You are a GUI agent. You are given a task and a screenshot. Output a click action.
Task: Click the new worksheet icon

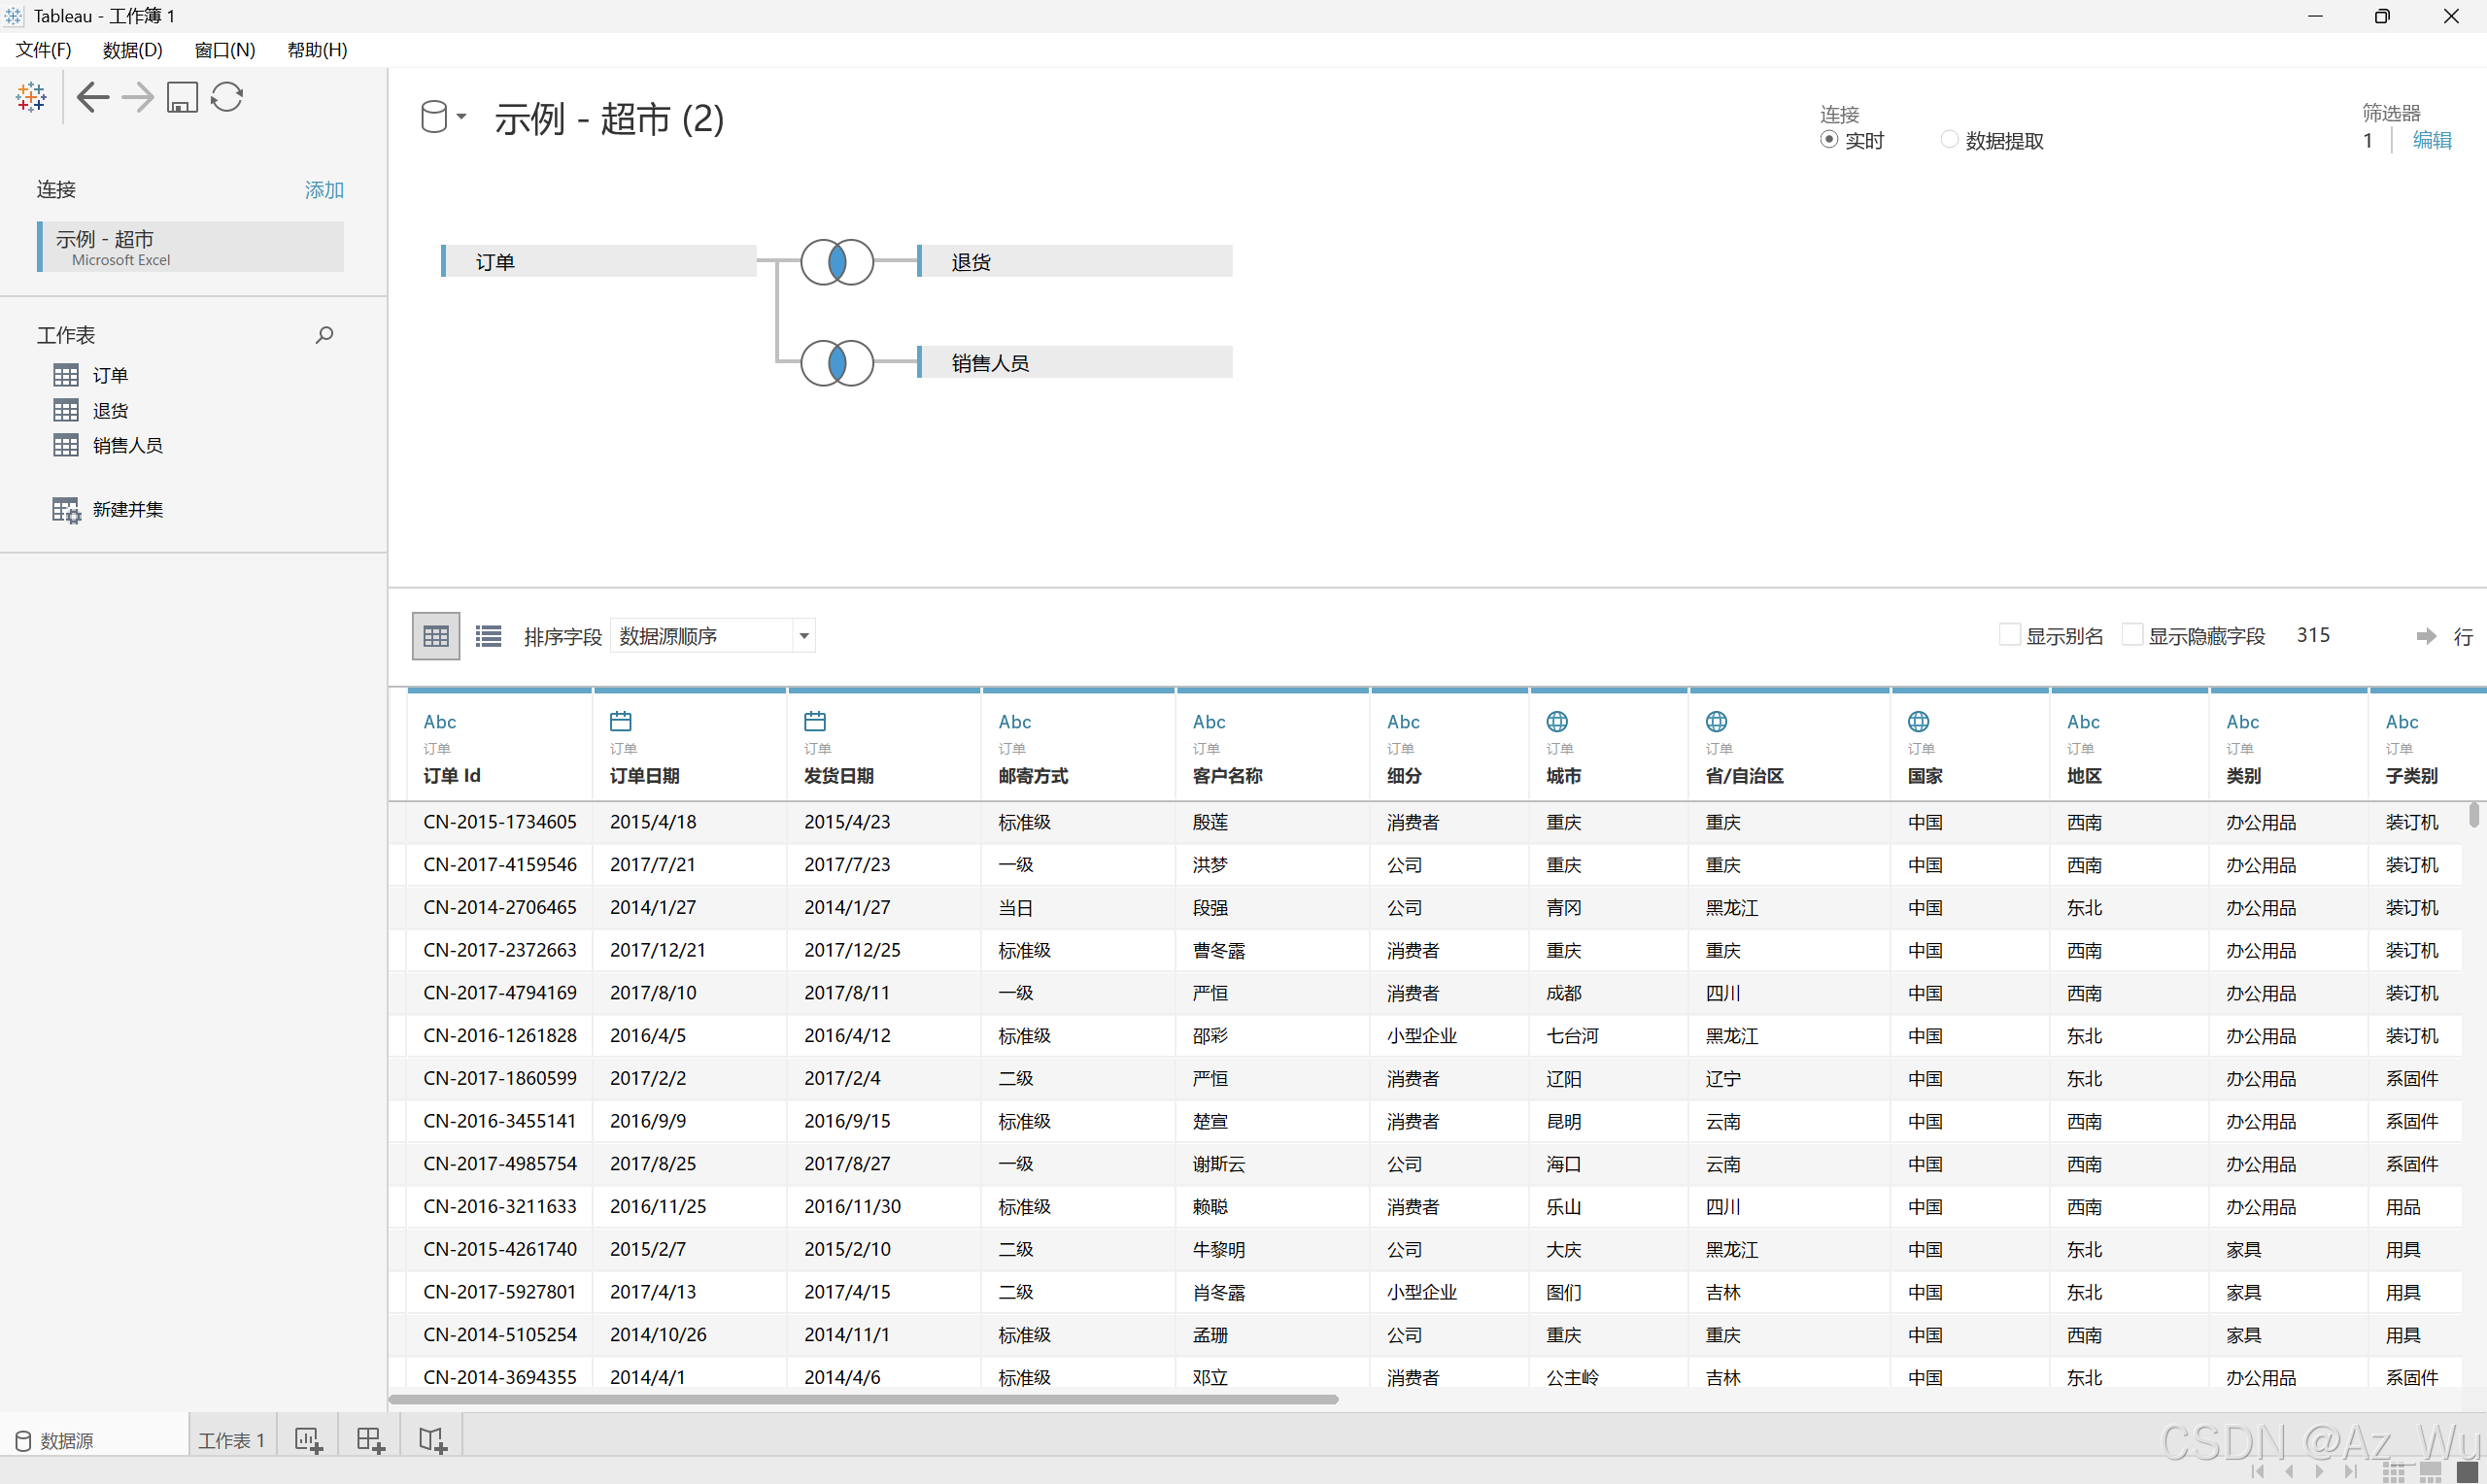308,1440
